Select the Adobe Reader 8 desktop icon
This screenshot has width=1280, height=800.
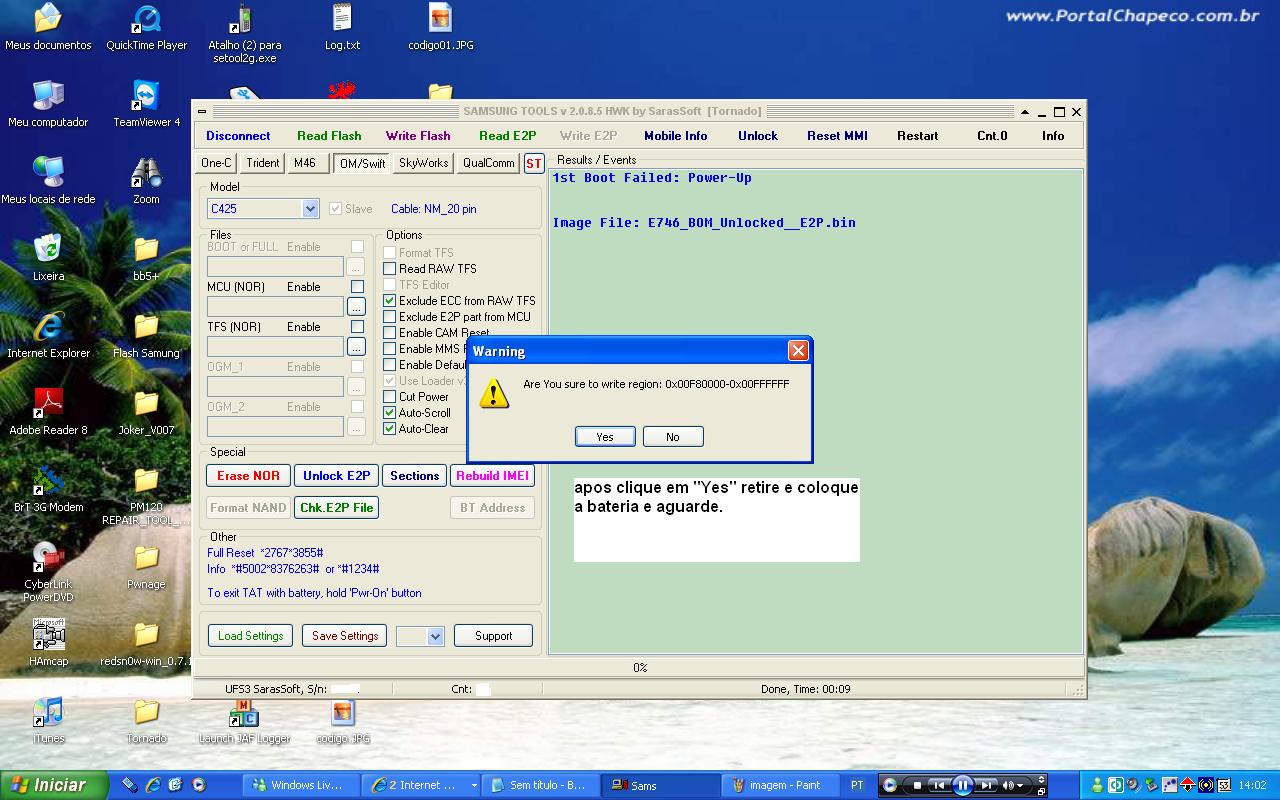pos(48,412)
